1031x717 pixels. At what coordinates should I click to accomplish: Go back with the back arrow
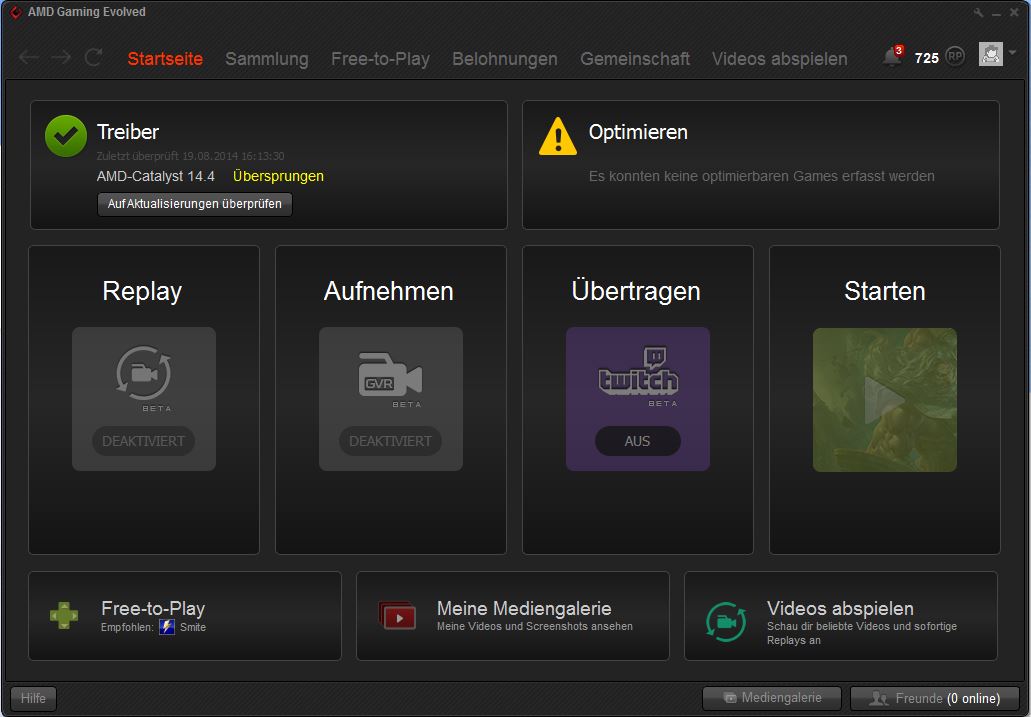[x=29, y=58]
